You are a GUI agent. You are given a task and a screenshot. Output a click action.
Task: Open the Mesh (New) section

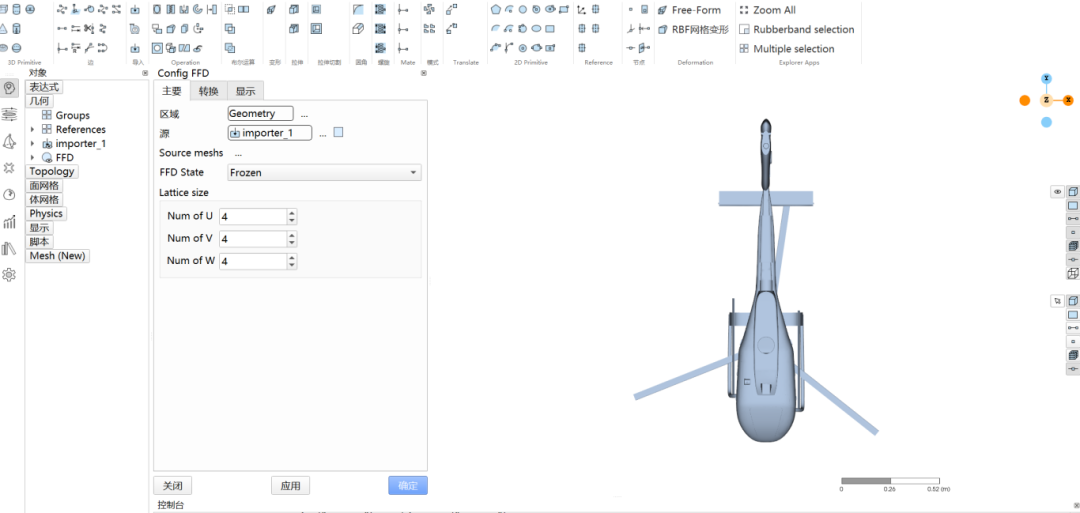click(59, 255)
